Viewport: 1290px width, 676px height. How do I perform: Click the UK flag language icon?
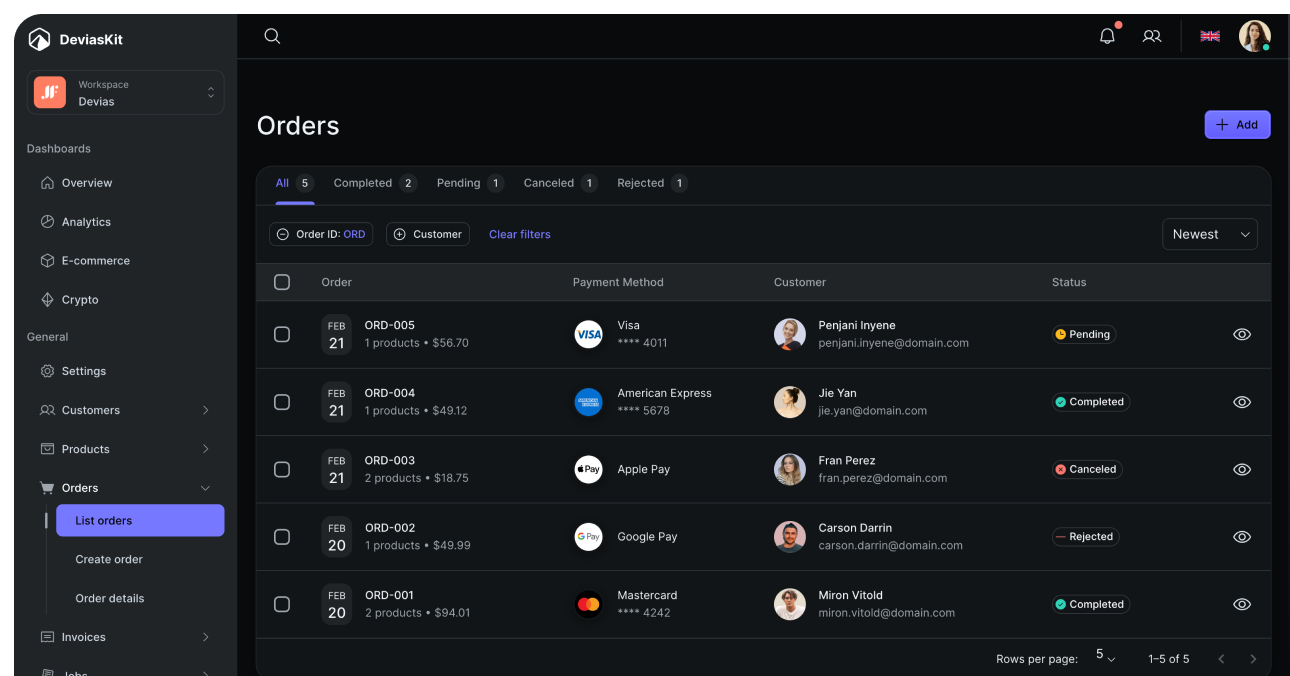(1210, 36)
